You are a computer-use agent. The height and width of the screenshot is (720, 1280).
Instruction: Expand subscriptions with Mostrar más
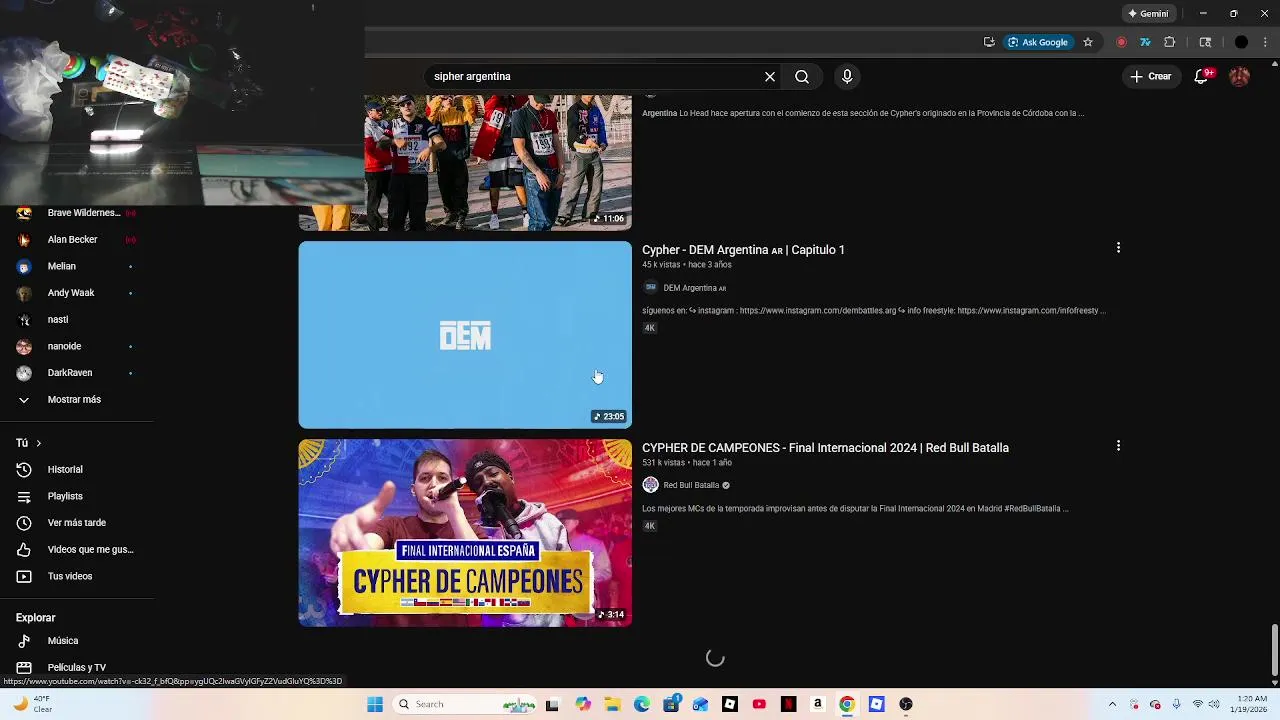[76, 399]
